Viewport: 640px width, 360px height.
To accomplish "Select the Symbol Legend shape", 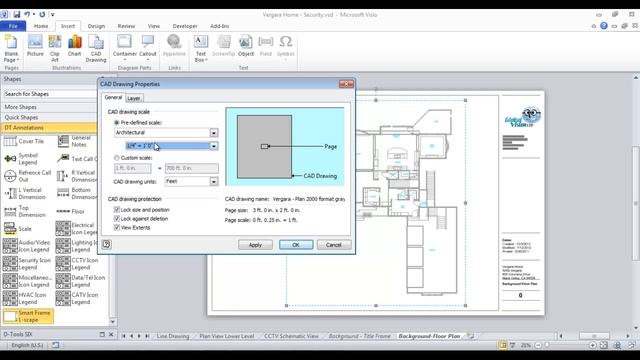I will point(21,159).
